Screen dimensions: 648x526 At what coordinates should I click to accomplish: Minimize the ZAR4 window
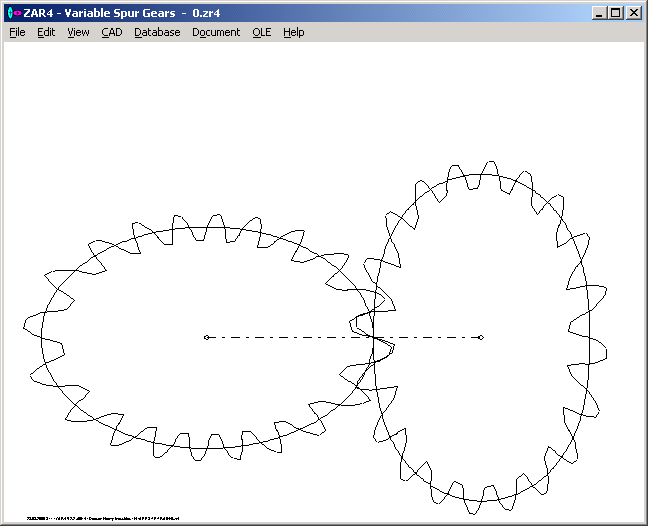(x=599, y=13)
